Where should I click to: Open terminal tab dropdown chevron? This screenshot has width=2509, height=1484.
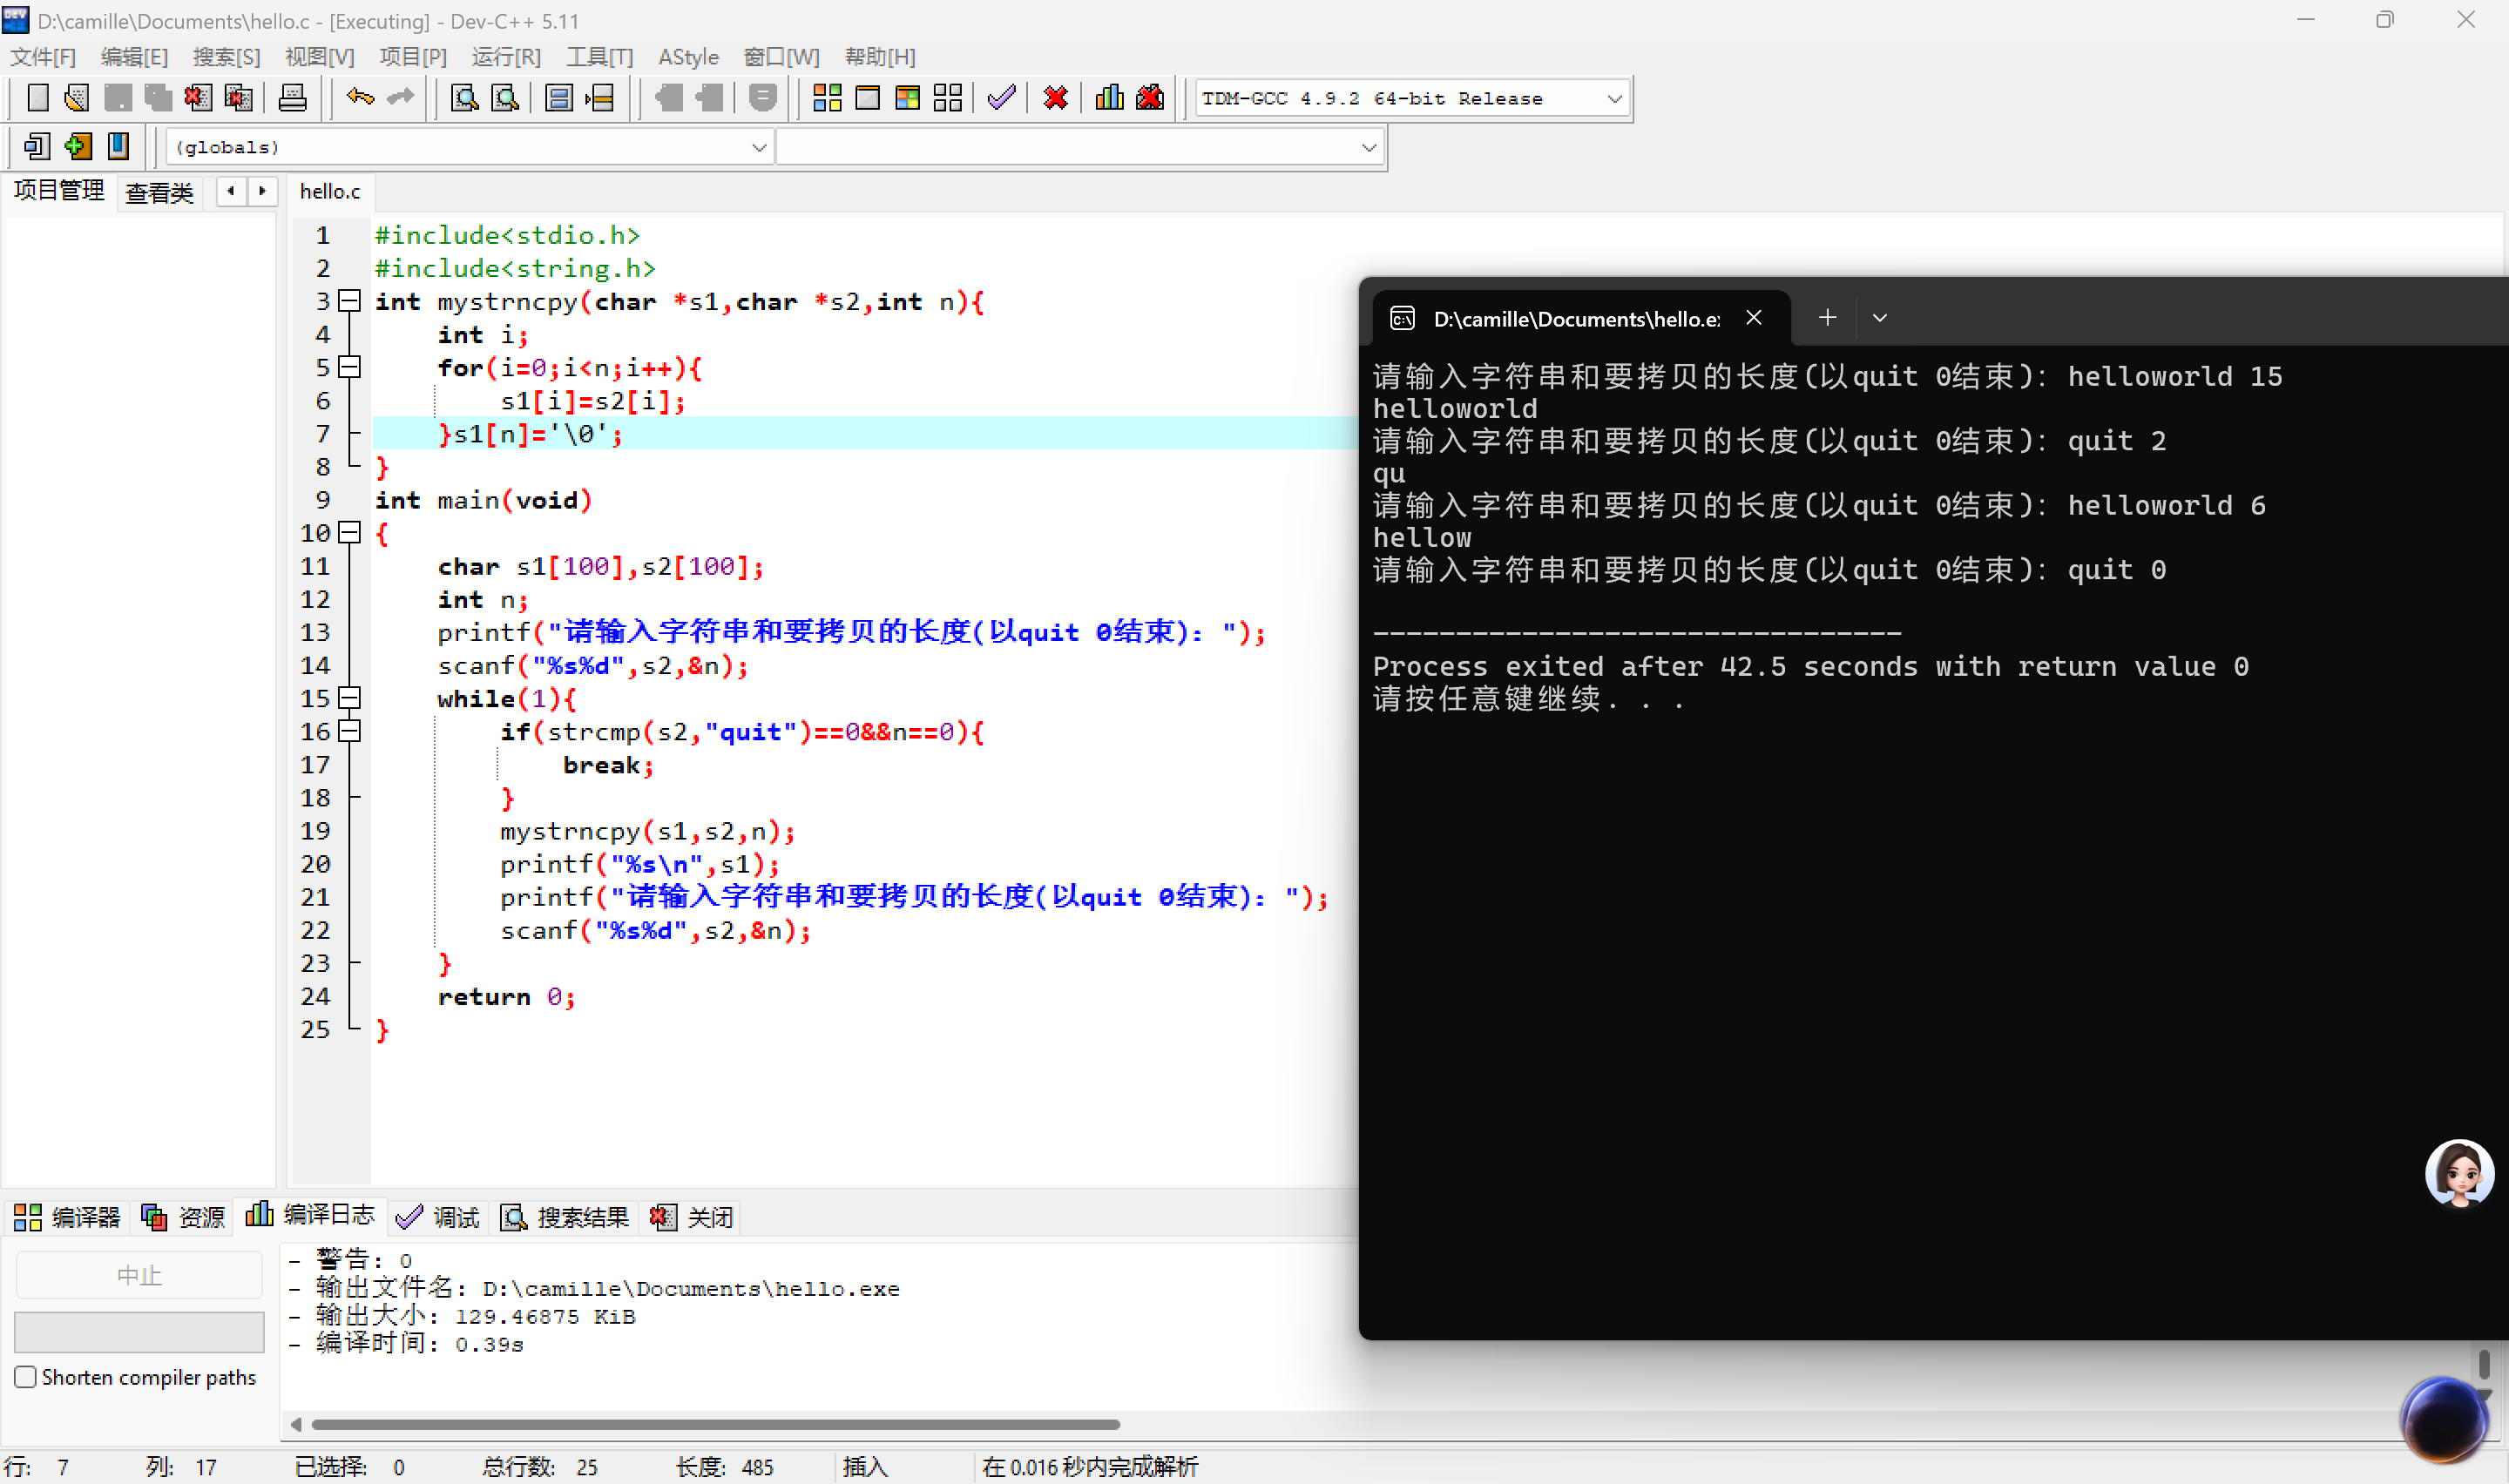tap(1879, 318)
